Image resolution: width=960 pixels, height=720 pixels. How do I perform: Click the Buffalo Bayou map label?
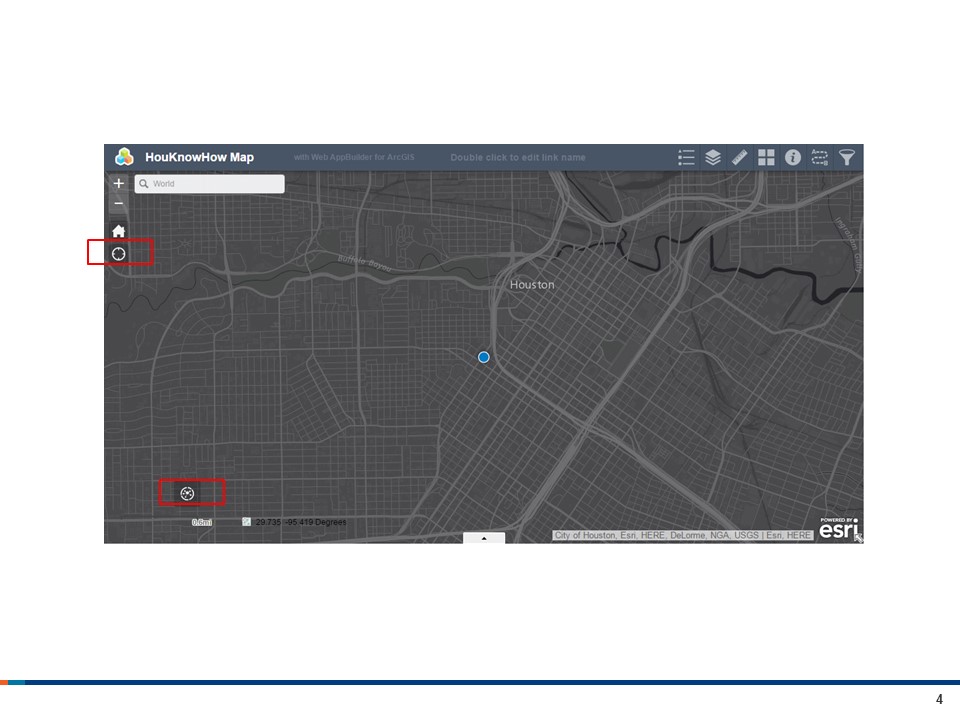[364, 264]
